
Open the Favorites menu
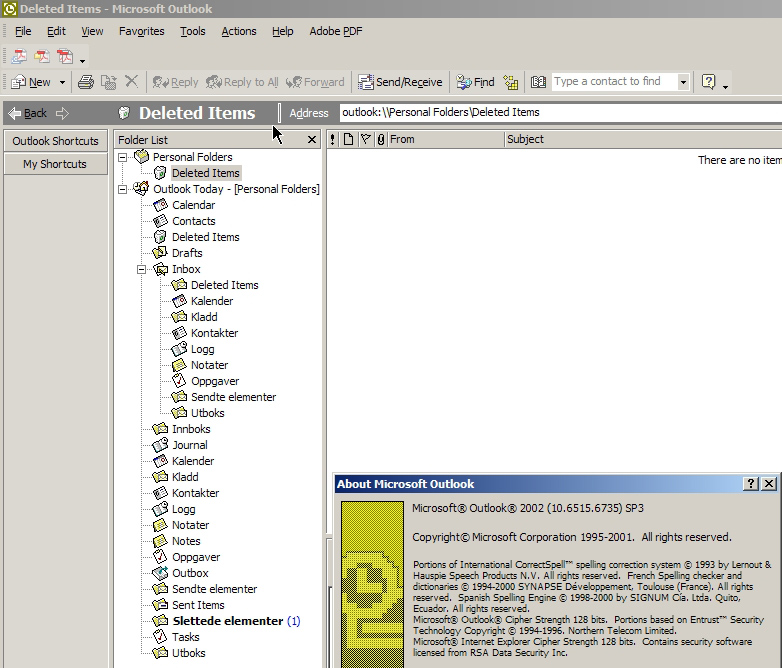click(142, 31)
